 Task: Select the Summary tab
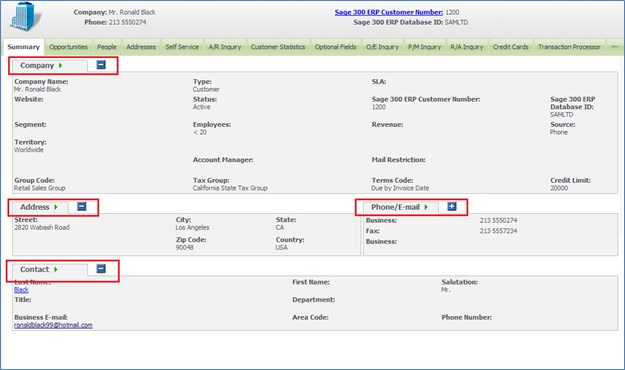[24, 47]
